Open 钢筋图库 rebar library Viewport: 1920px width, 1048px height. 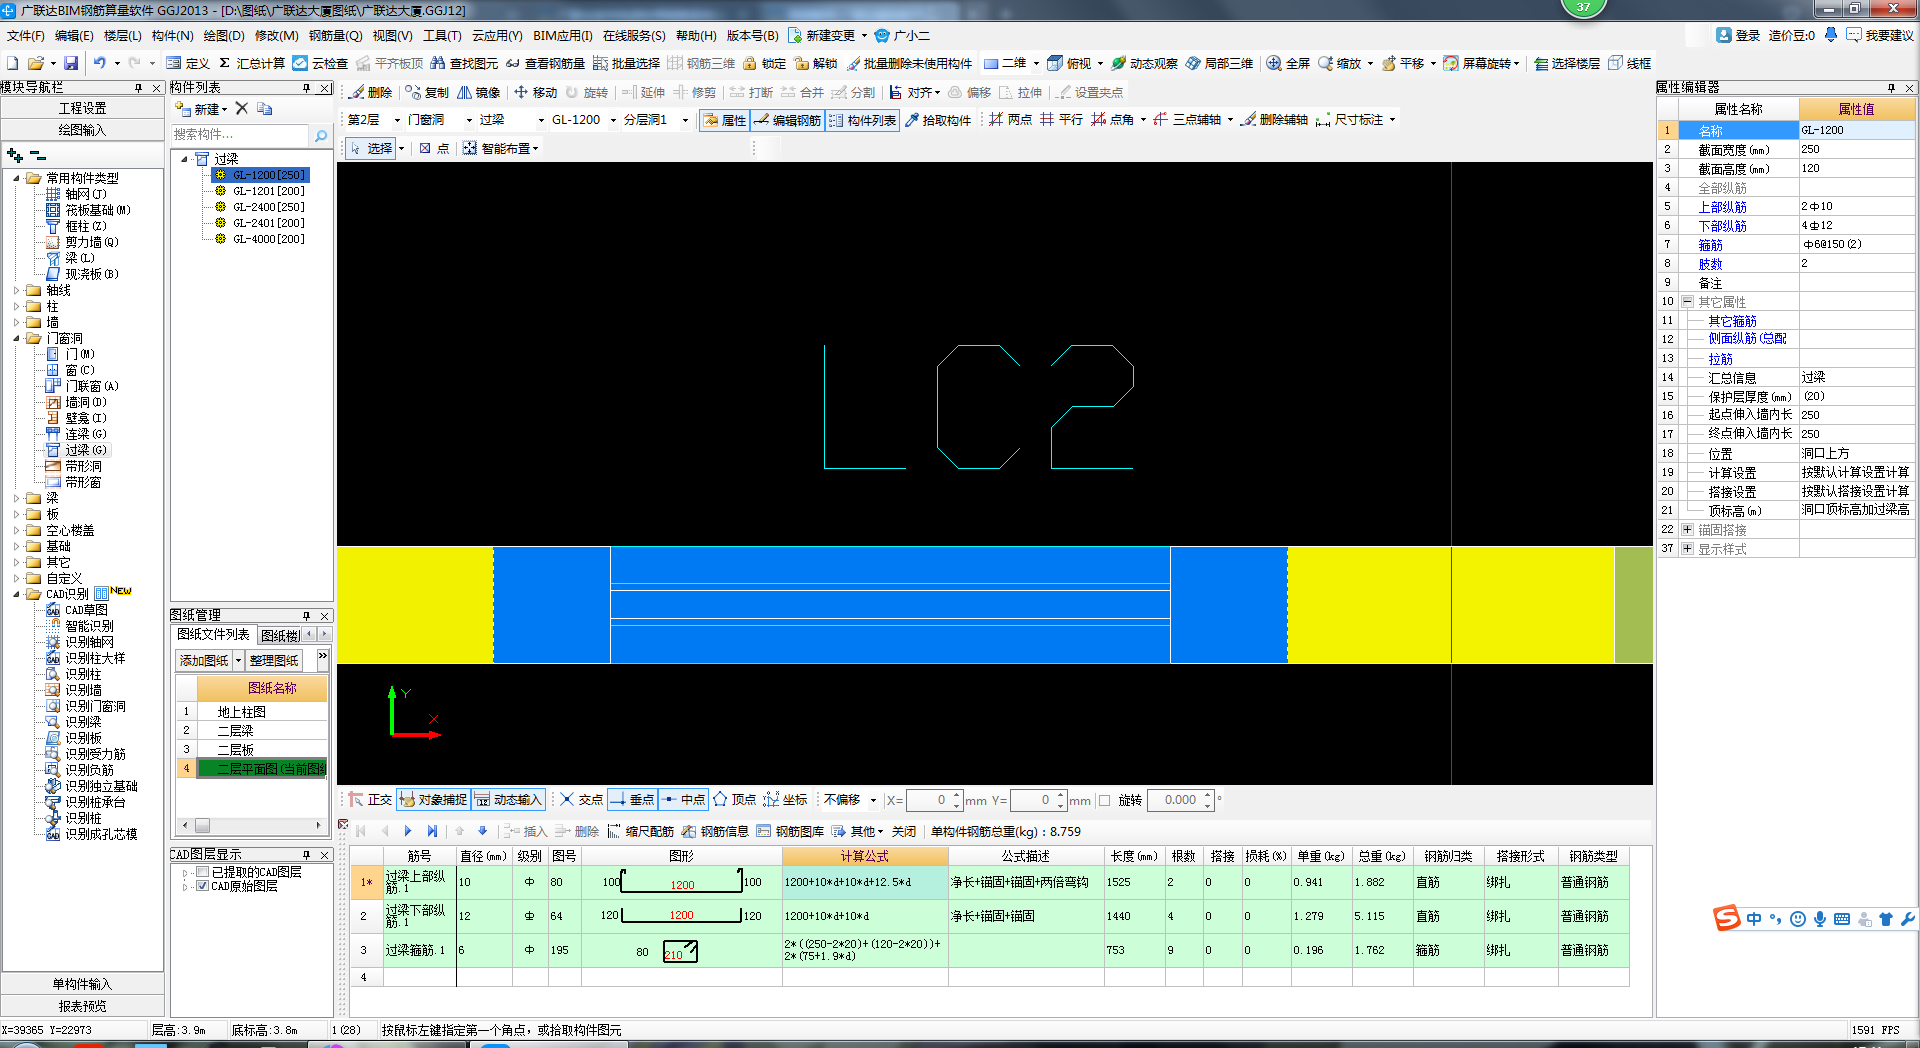791,831
